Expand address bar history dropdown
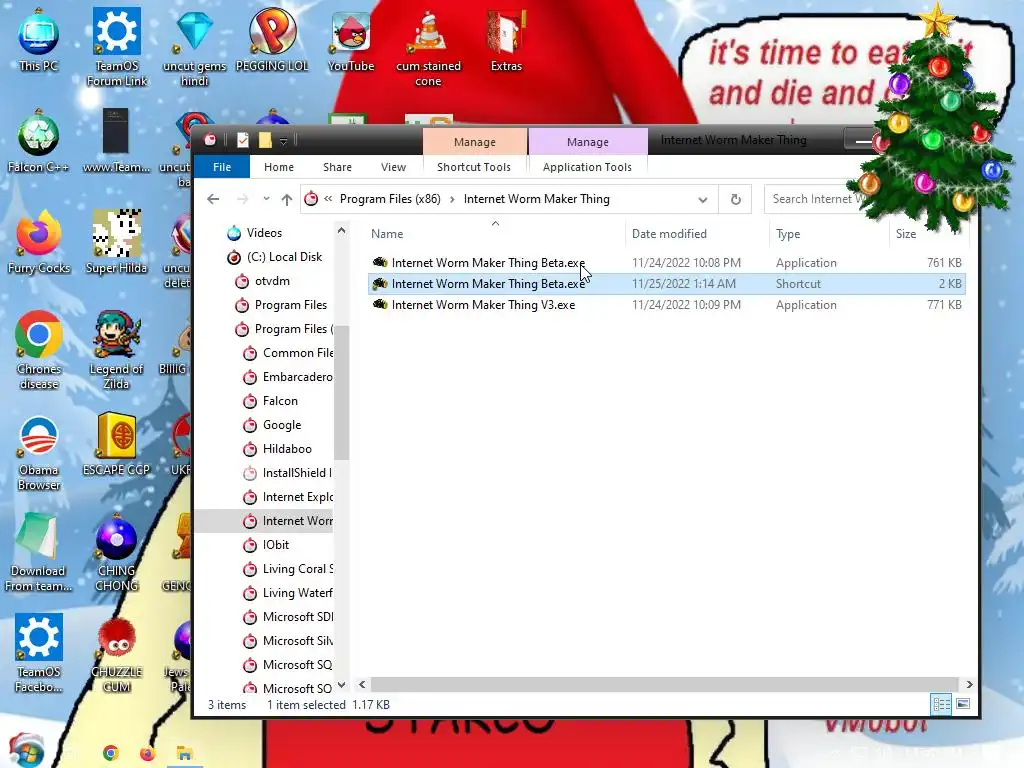1024x768 pixels. [703, 199]
